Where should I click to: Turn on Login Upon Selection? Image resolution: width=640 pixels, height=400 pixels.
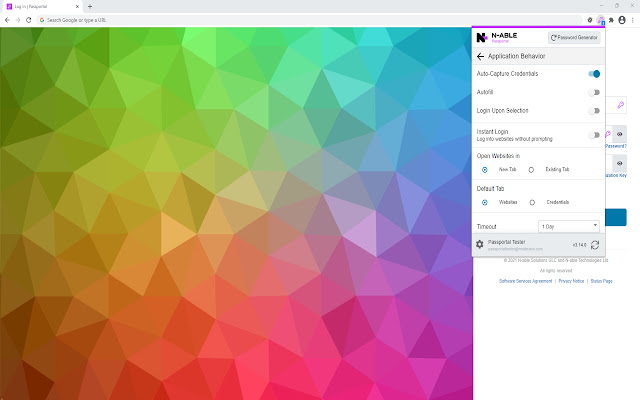click(x=594, y=111)
